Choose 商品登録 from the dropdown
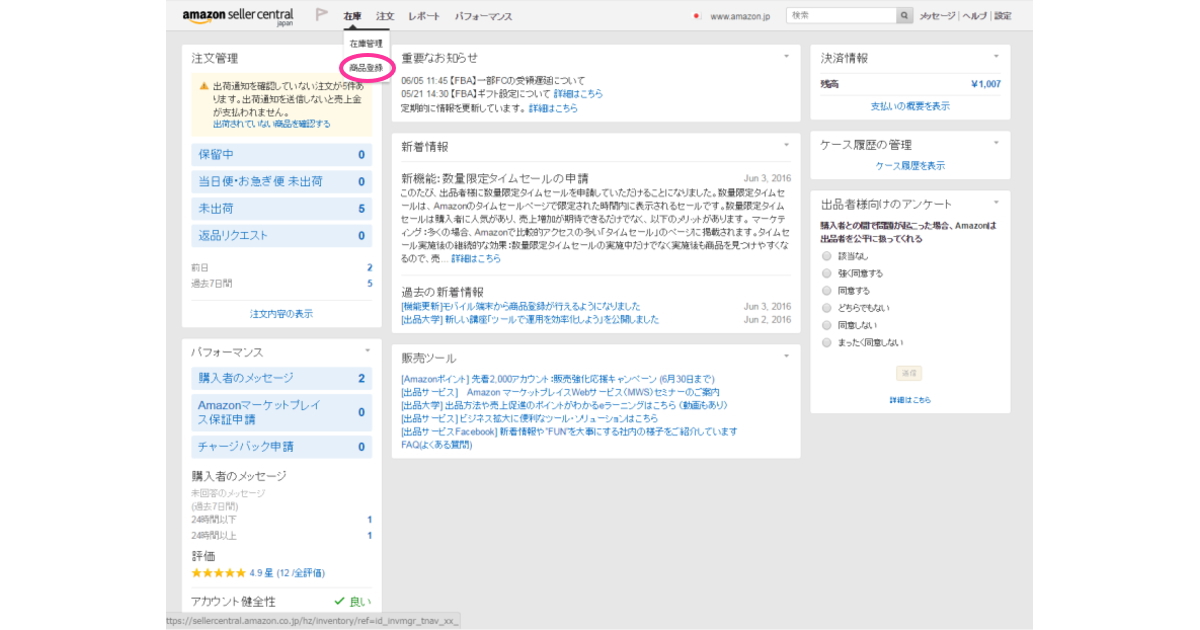This screenshot has height=630, width=1200. pos(366,67)
